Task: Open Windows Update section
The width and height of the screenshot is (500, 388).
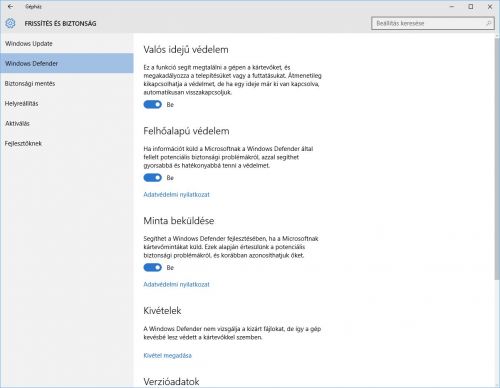Action: [x=67, y=43]
